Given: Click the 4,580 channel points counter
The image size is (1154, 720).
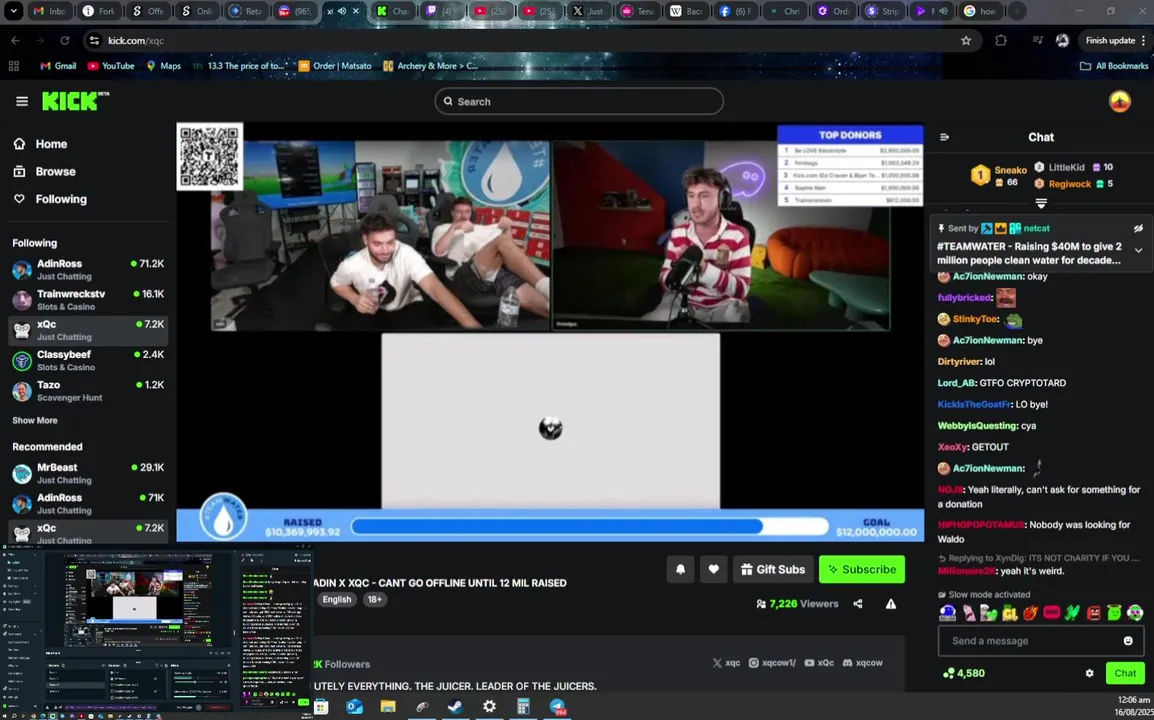Looking at the screenshot, I should coord(963,673).
